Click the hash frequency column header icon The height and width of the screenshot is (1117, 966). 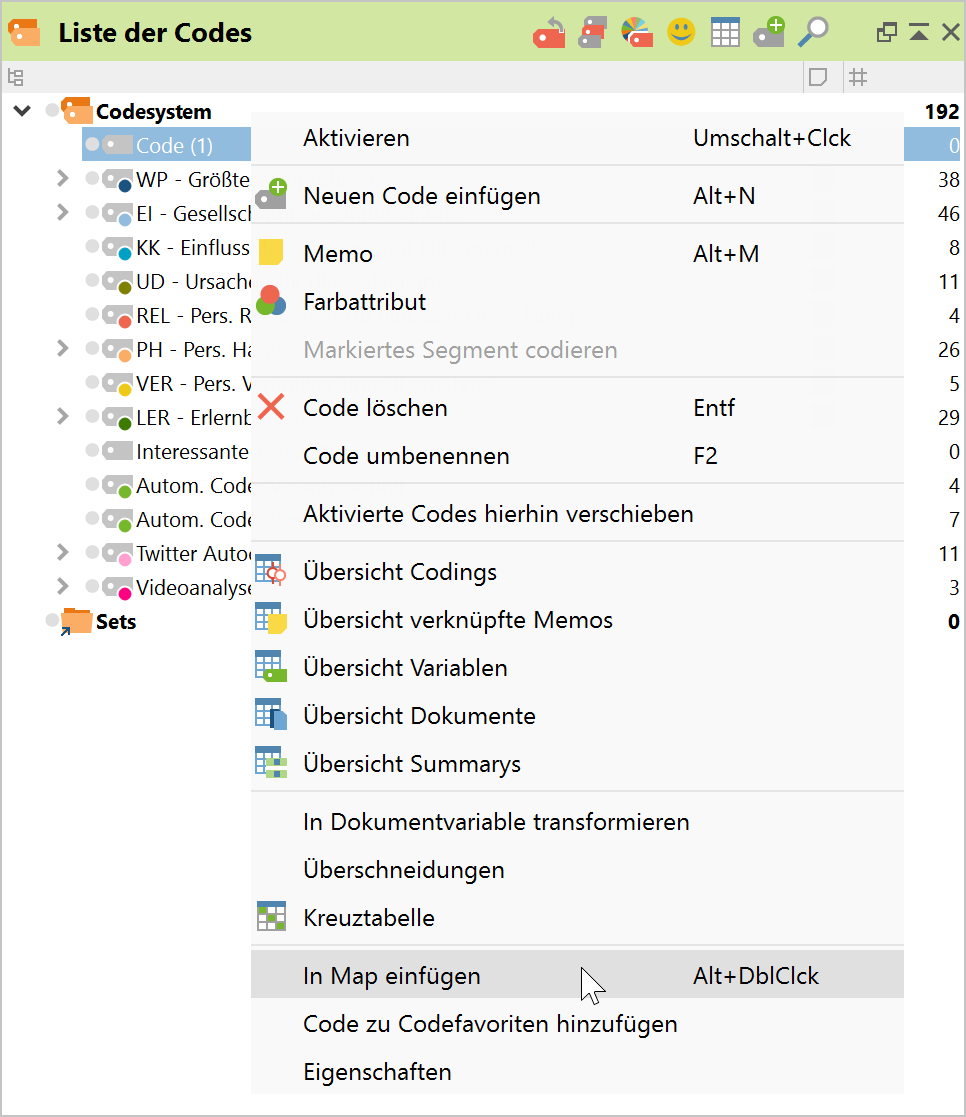(858, 77)
